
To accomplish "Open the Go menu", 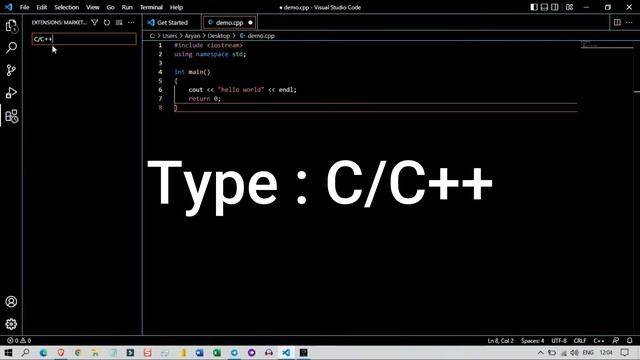I will [111, 7].
